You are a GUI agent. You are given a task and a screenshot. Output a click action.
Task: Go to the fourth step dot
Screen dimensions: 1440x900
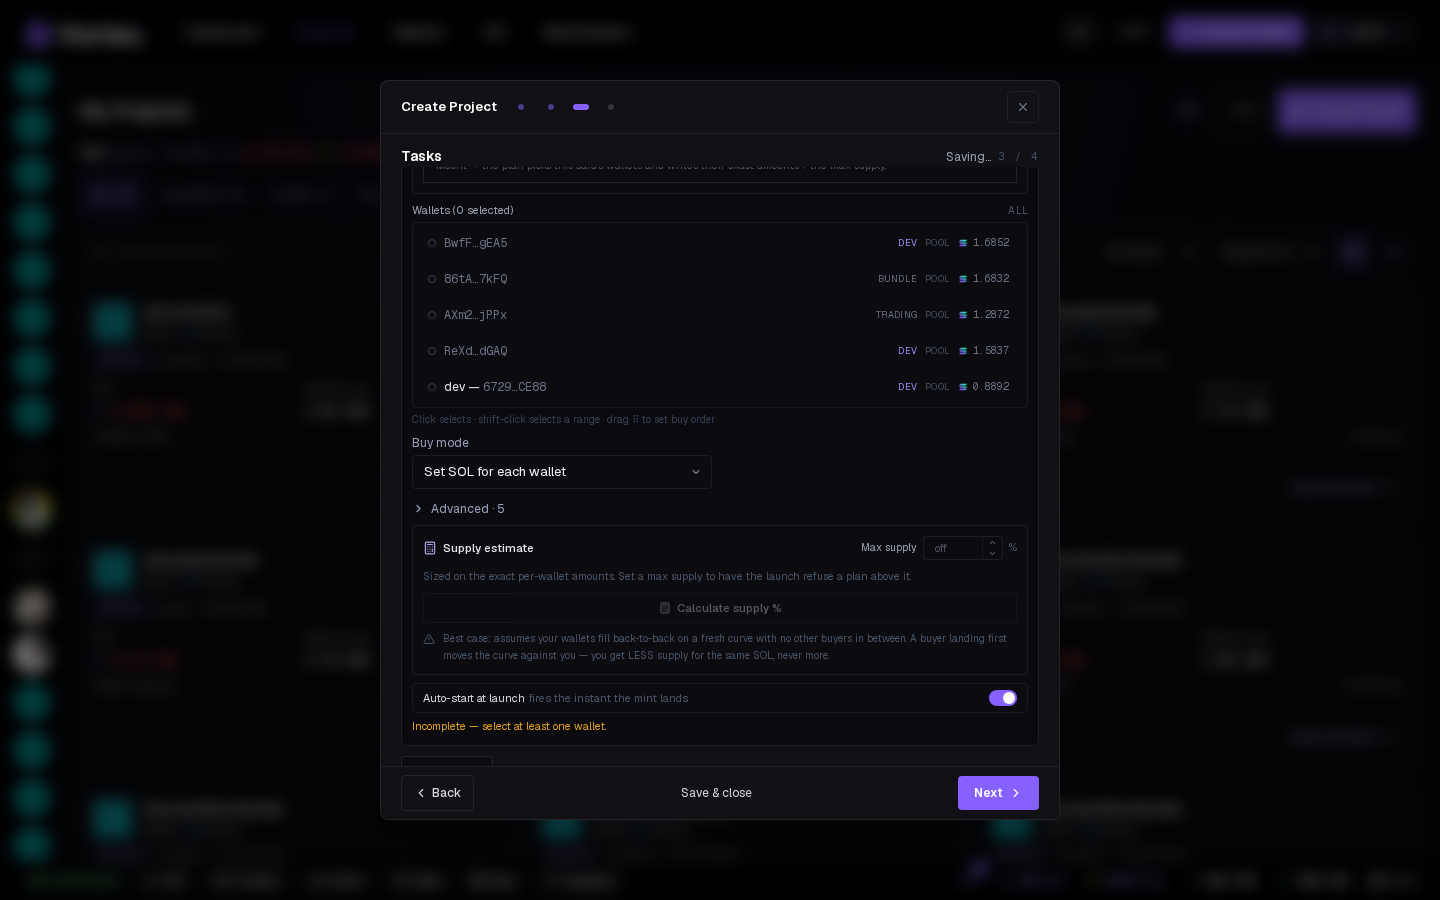pyautogui.click(x=611, y=107)
